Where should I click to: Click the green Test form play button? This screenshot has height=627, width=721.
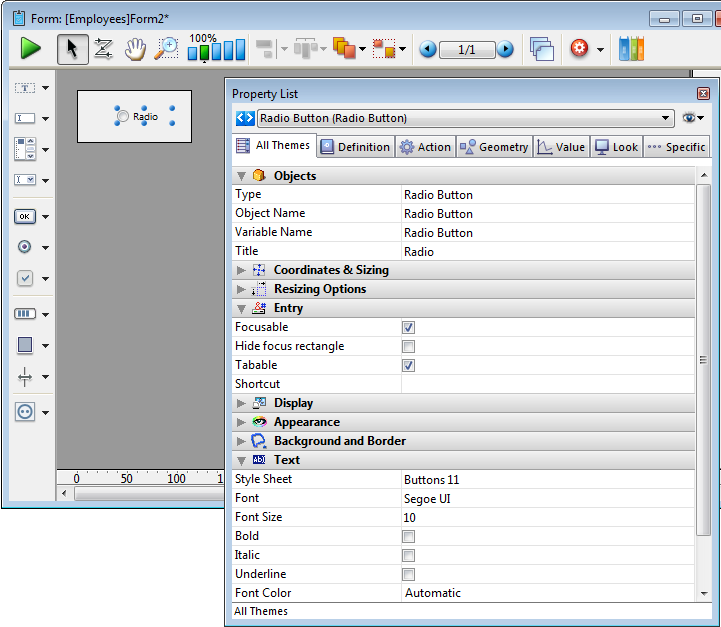coord(30,48)
